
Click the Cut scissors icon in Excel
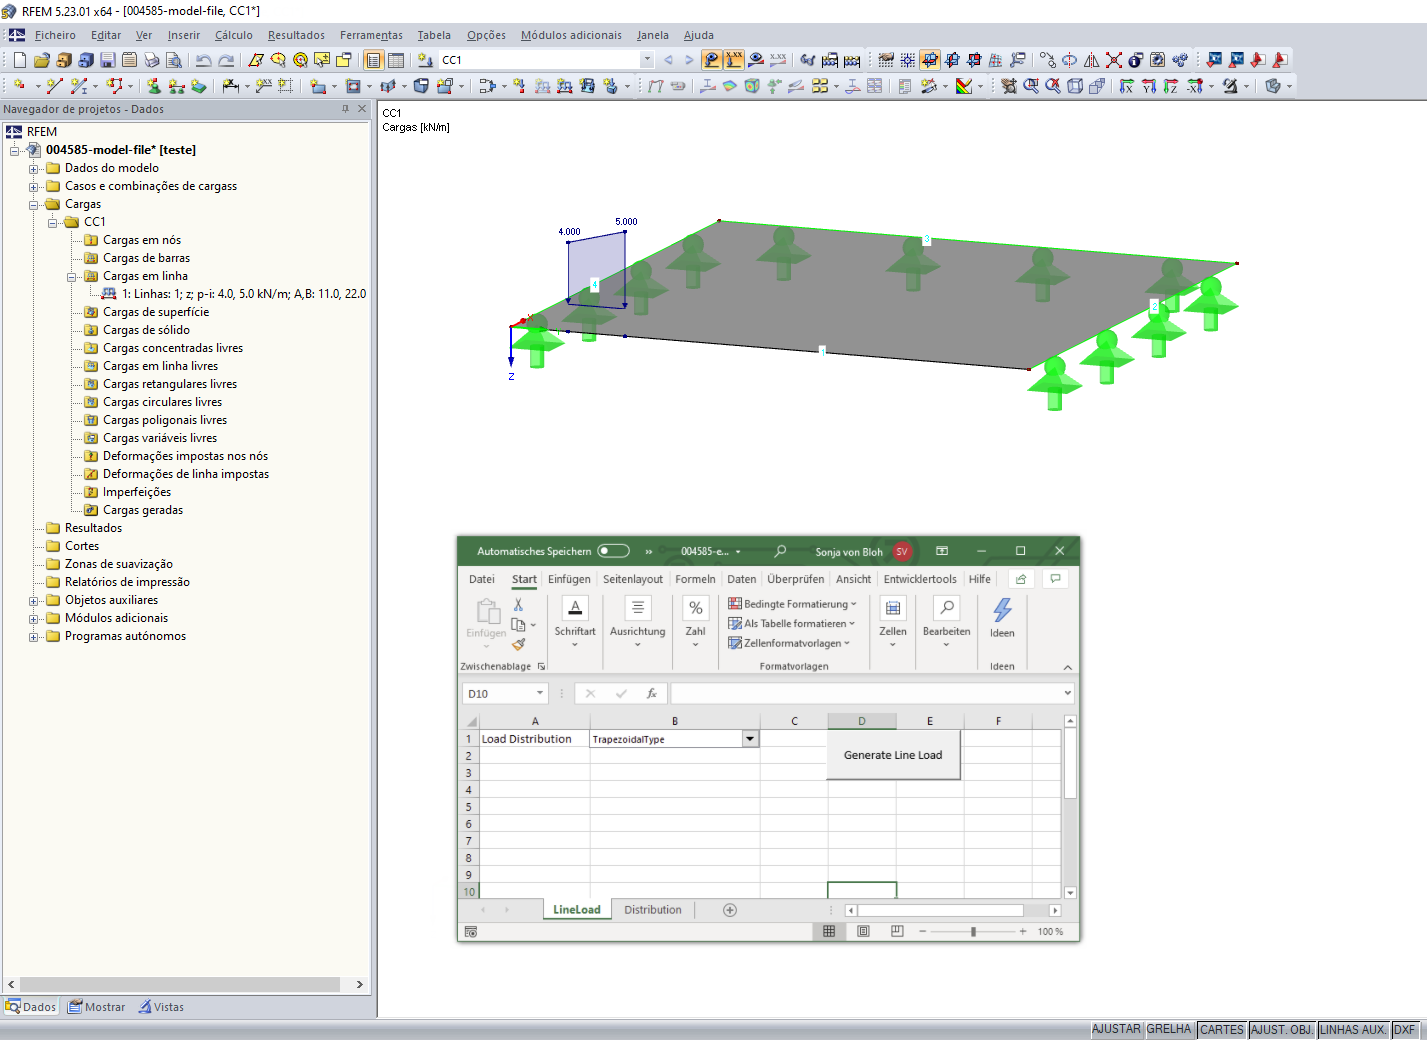point(518,605)
